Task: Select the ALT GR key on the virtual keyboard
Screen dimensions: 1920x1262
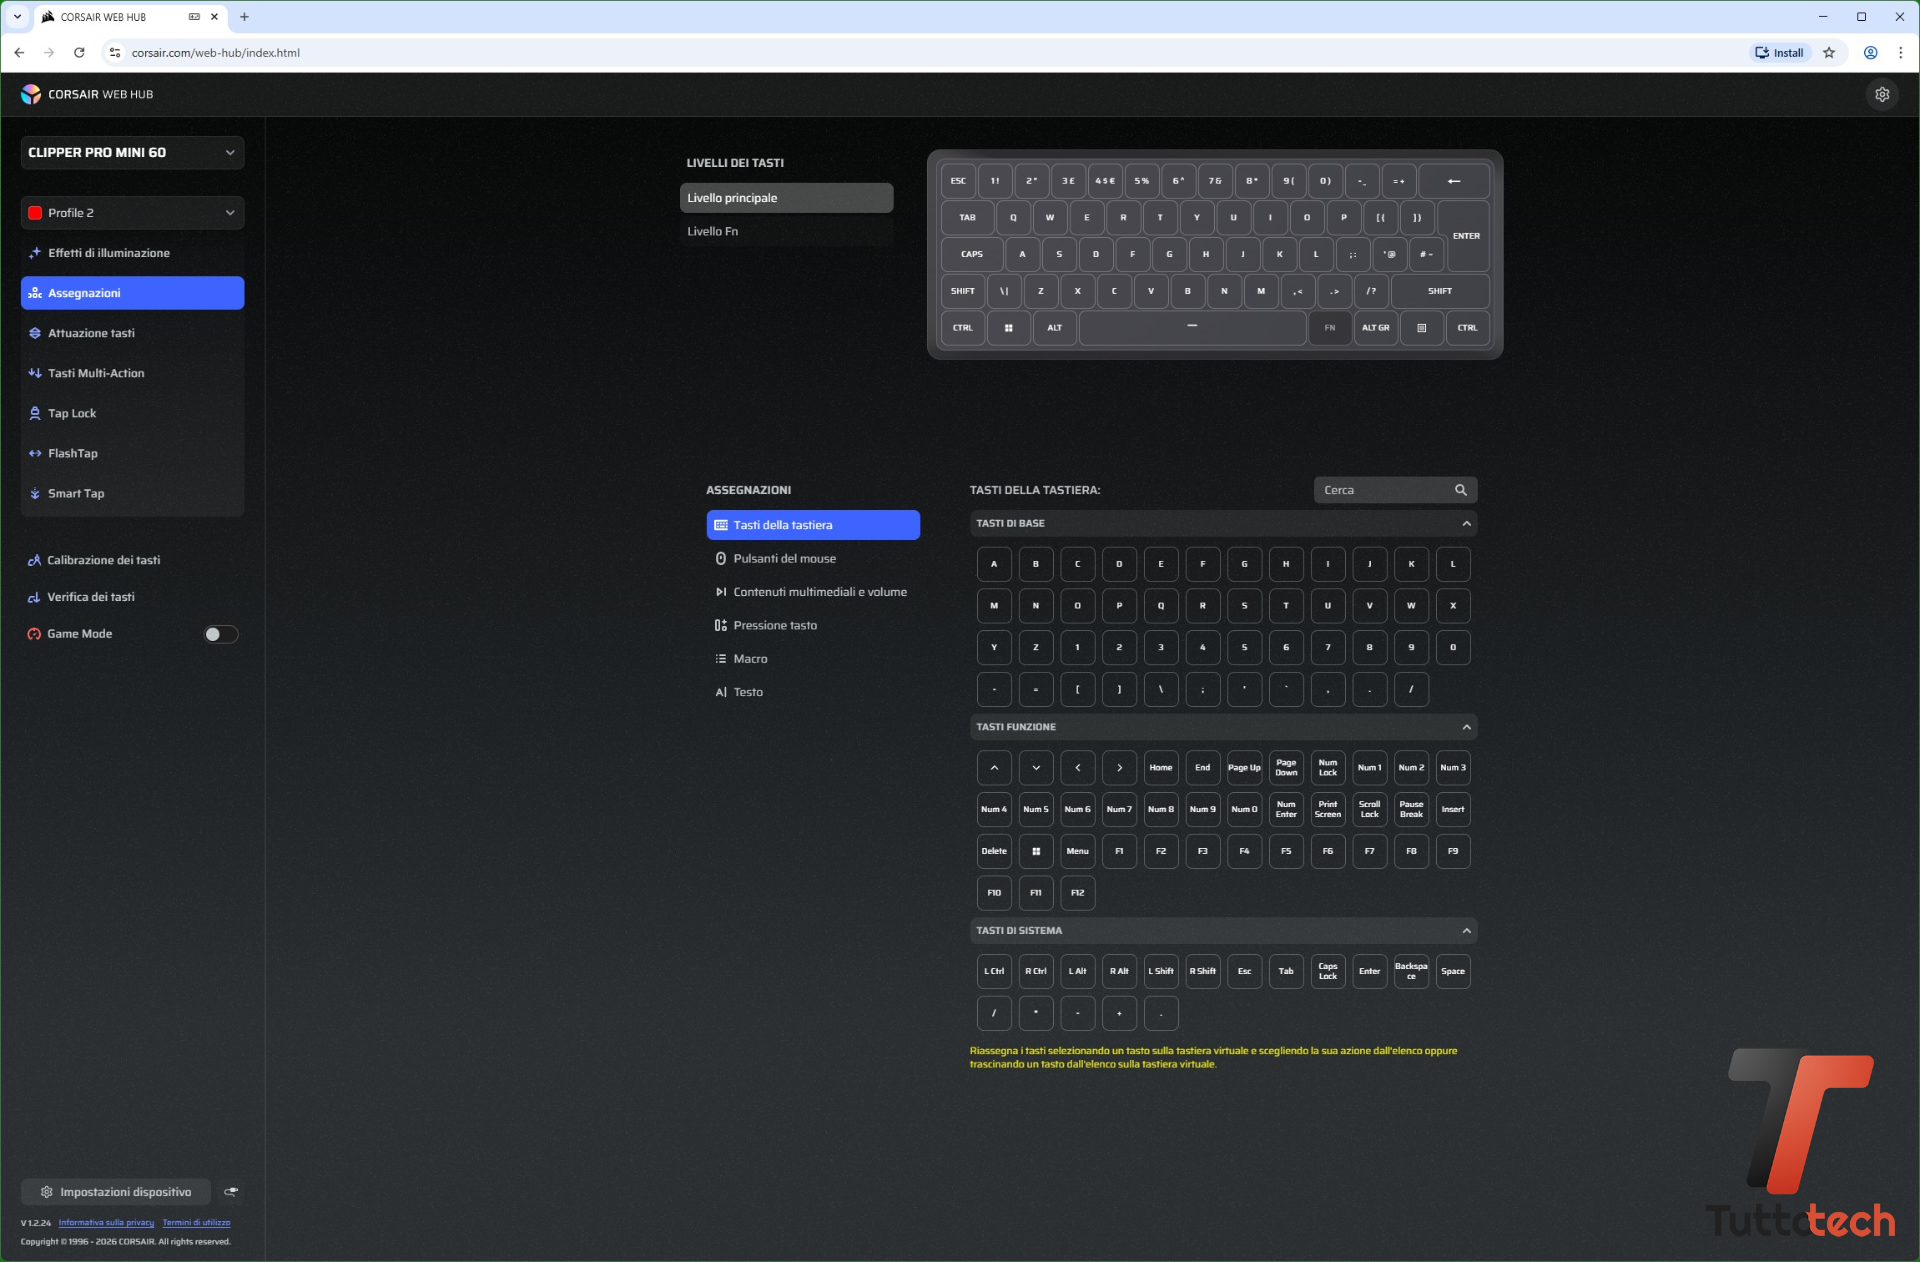Action: coord(1376,328)
